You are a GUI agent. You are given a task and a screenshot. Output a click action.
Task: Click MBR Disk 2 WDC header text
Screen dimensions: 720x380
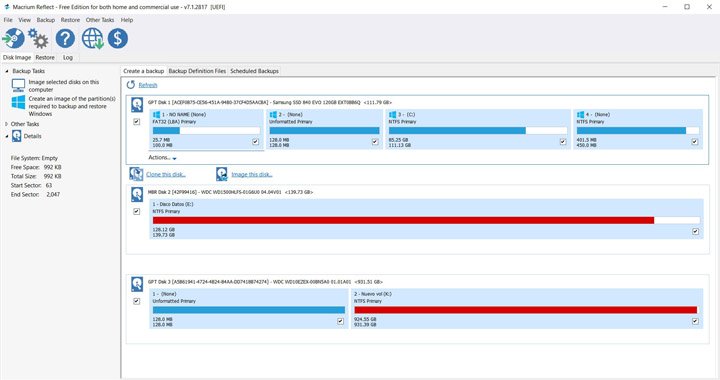point(231,192)
